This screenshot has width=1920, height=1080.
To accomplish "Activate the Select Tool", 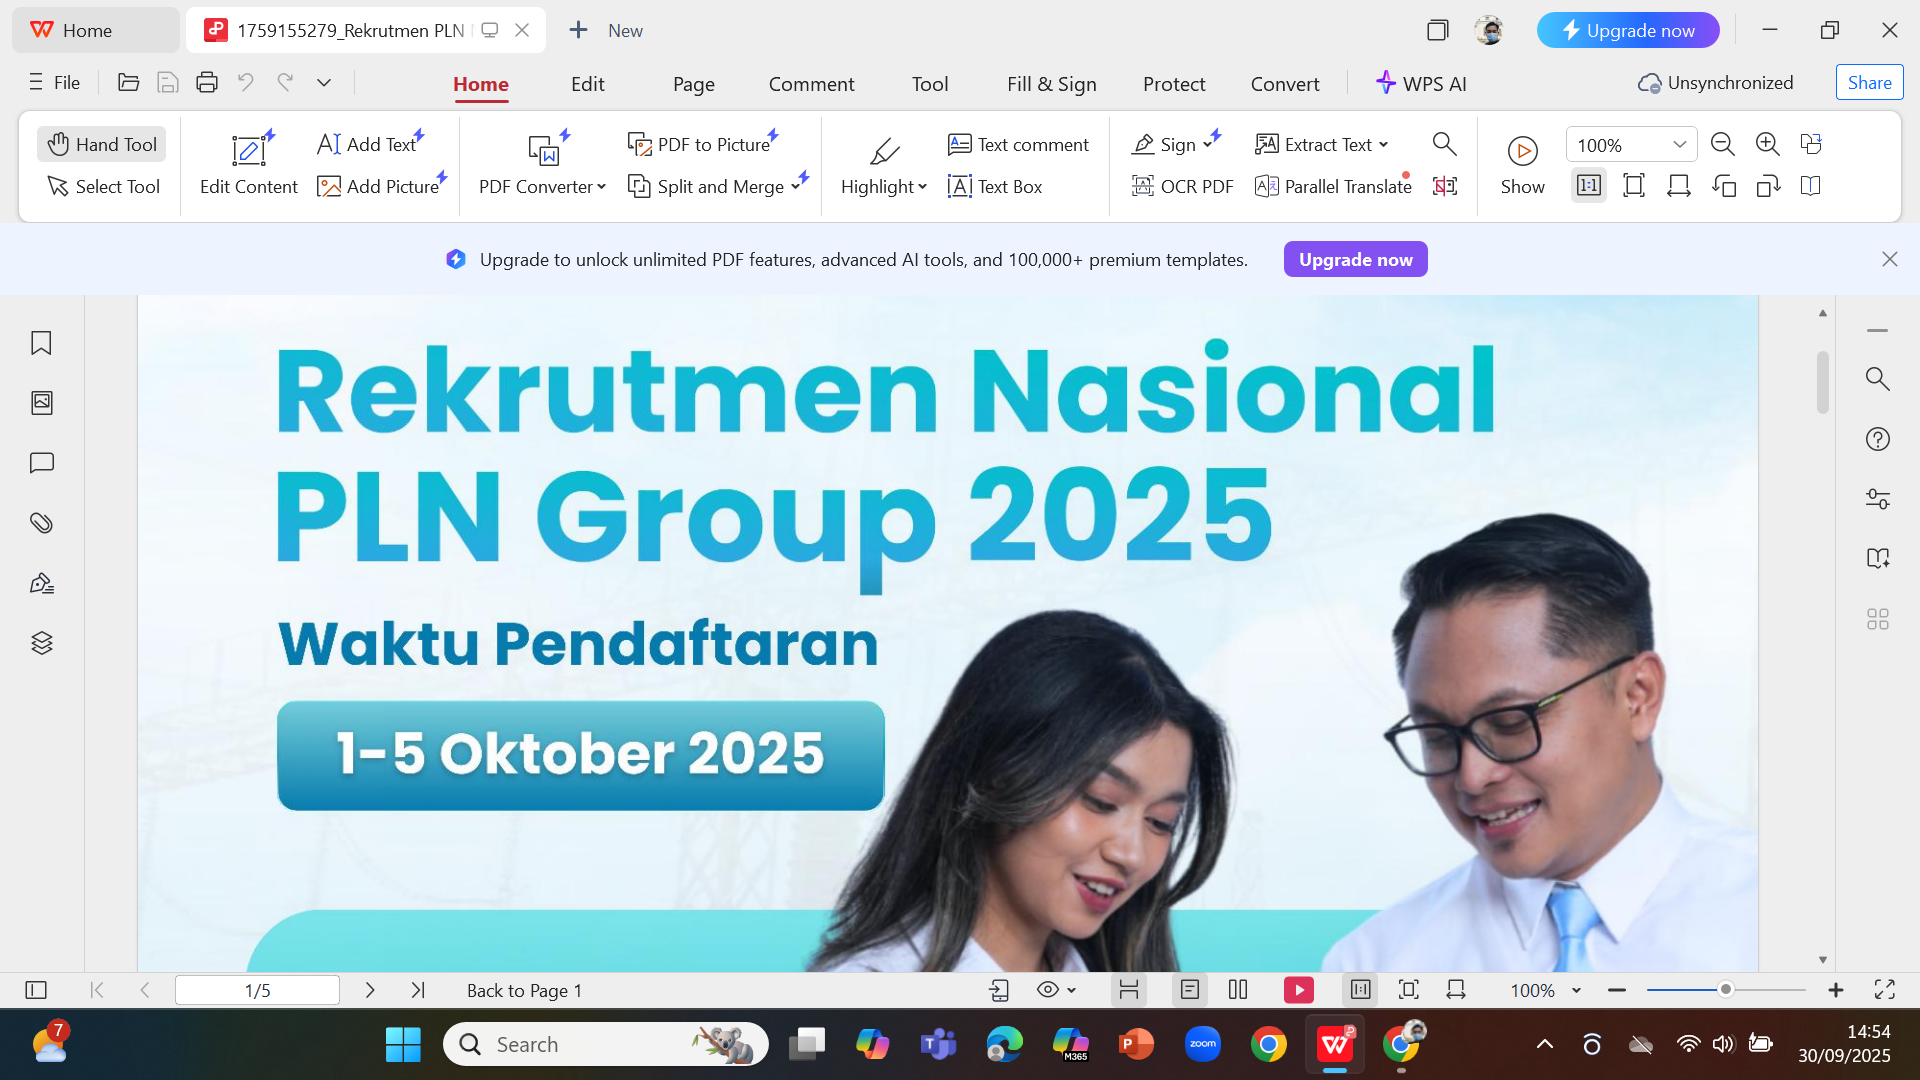I will pos(104,186).
